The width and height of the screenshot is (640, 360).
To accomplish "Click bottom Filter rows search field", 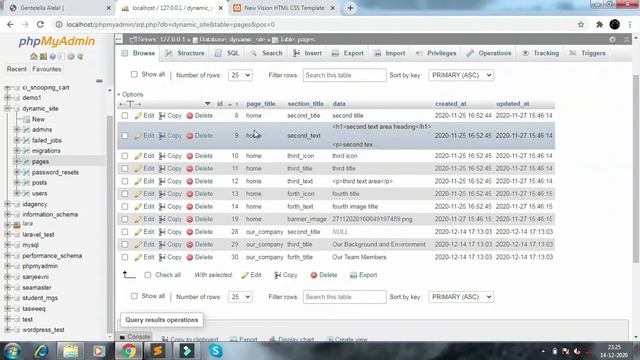I will pyautogui.click(x=344, y=297).
